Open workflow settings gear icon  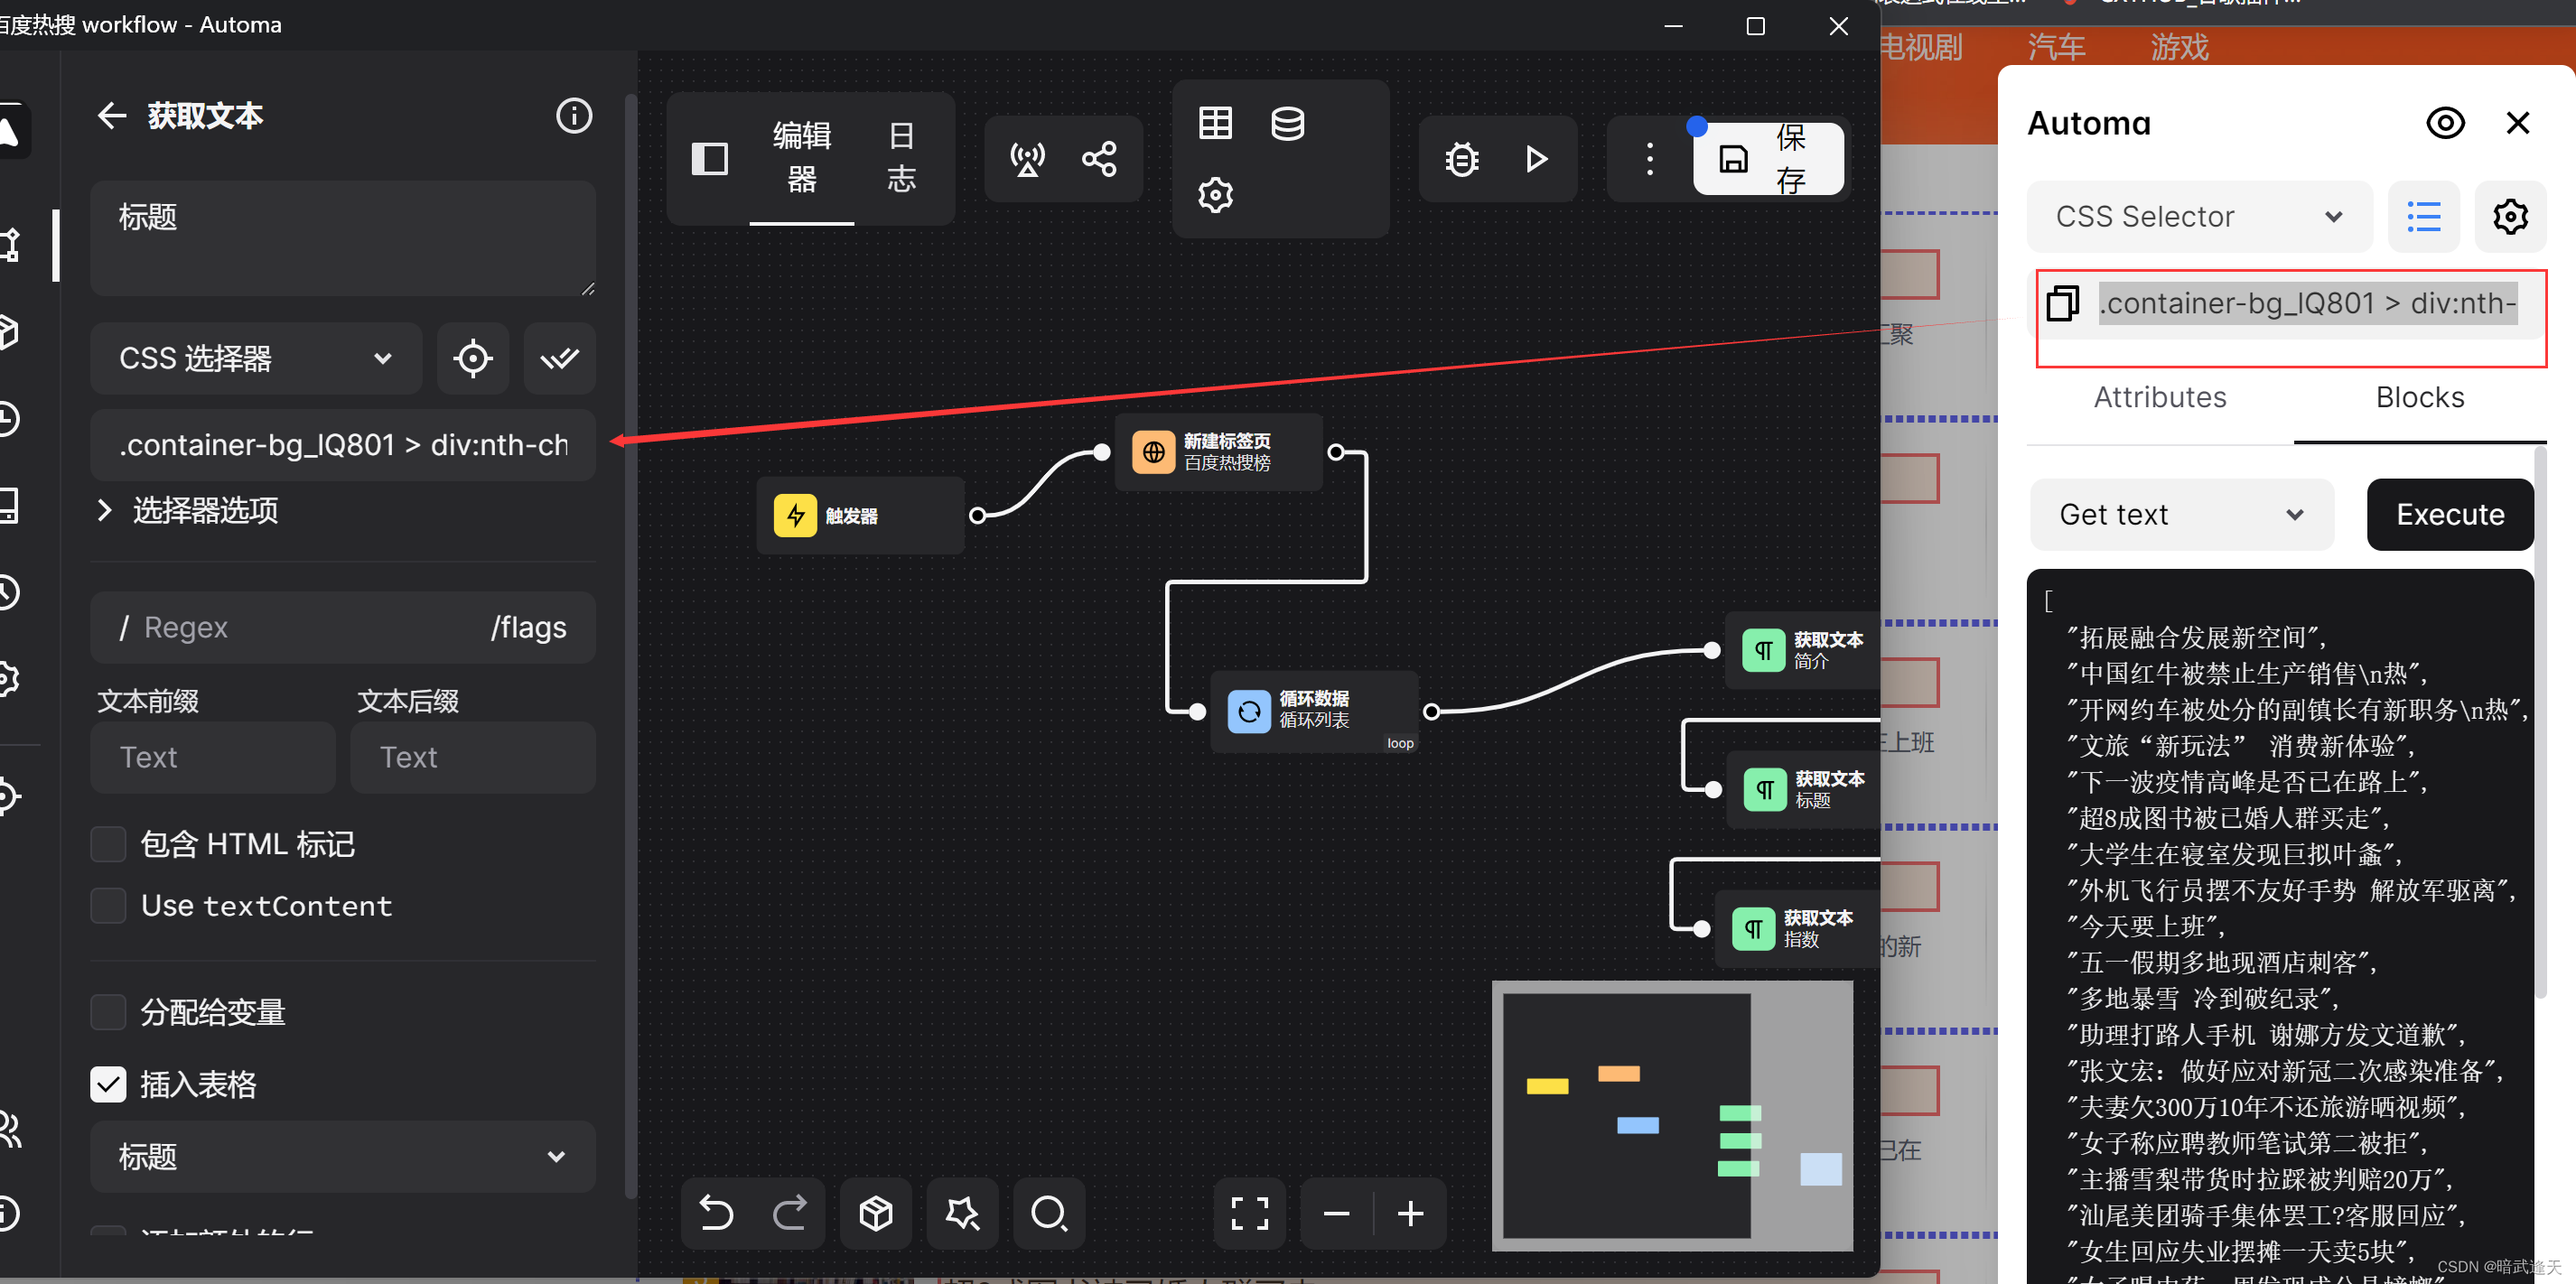click(x=1215, y=195)
